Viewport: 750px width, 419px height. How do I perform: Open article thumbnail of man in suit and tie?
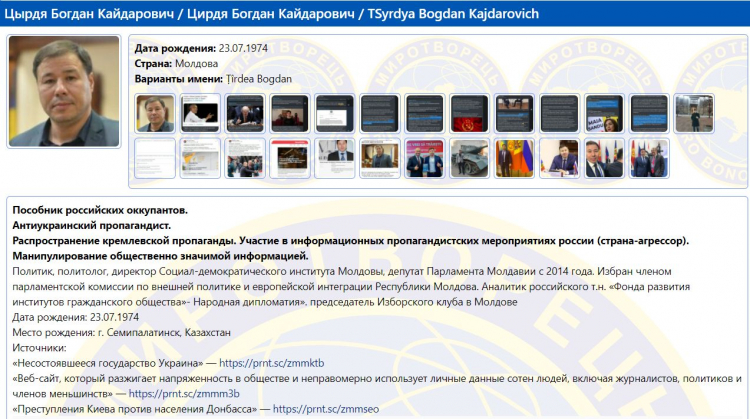coord(335,158)
